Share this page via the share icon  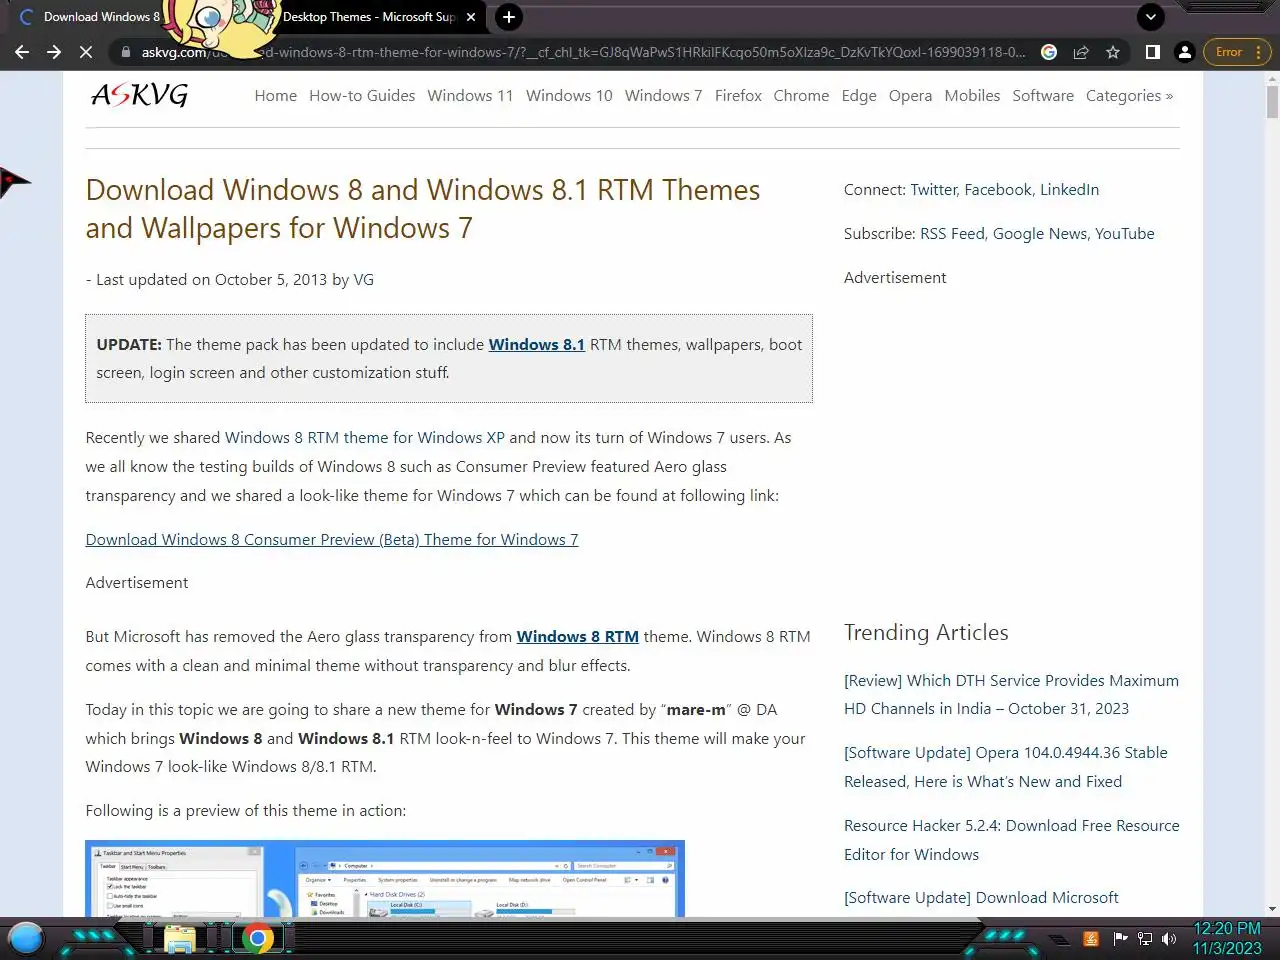pos(1081,52)
